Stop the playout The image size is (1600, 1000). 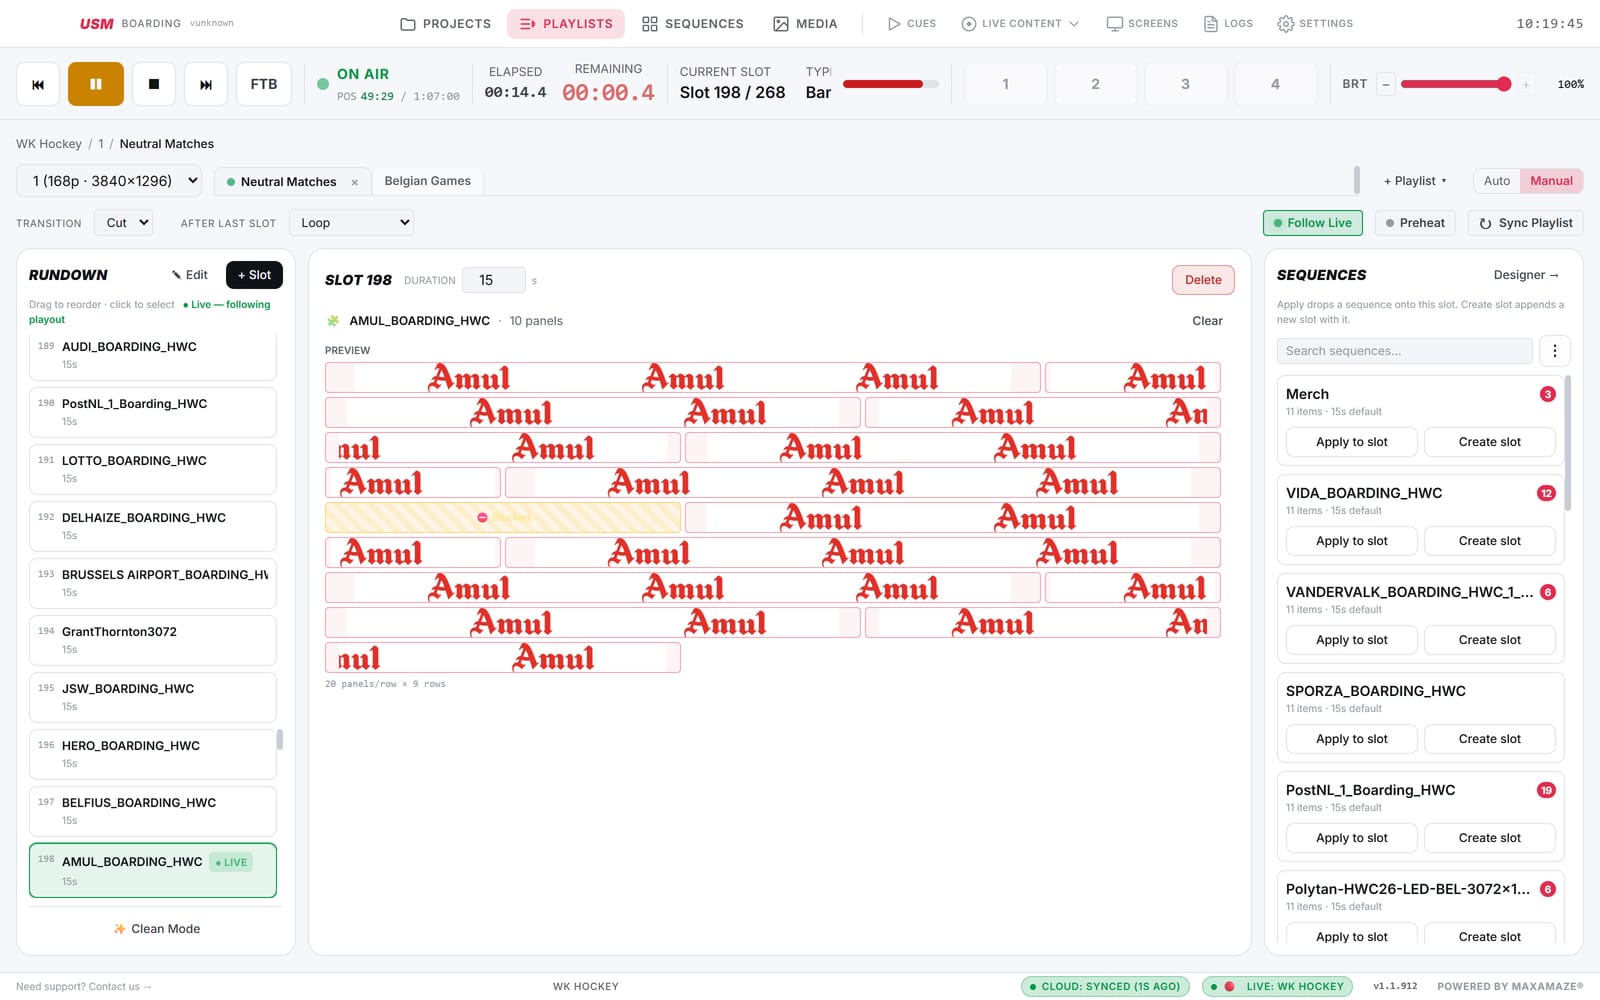point(154,84)
